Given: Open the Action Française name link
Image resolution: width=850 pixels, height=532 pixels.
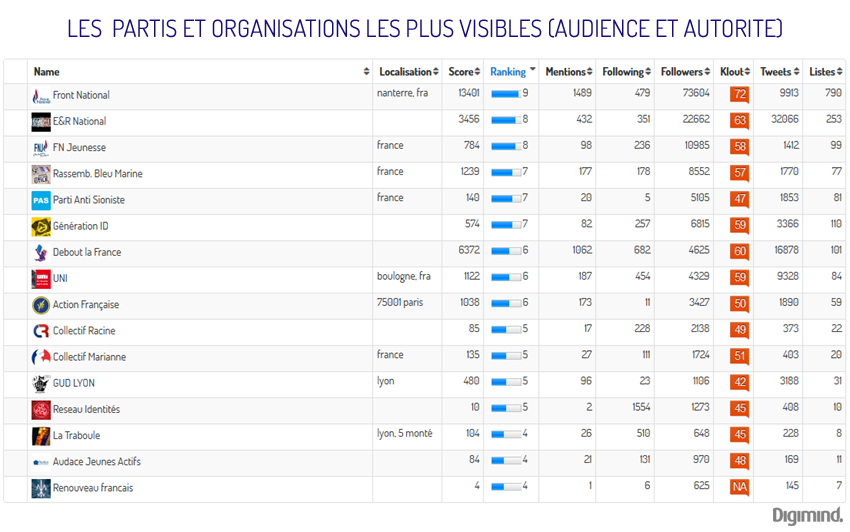Looking at the screenshot, I should [x=86, y=305].
